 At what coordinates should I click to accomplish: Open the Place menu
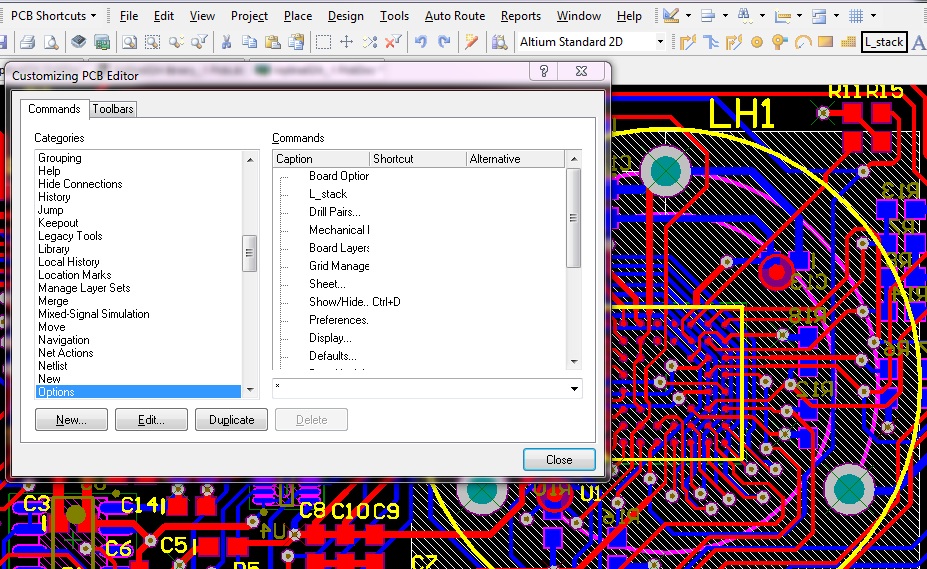click(x=297, y=16)
